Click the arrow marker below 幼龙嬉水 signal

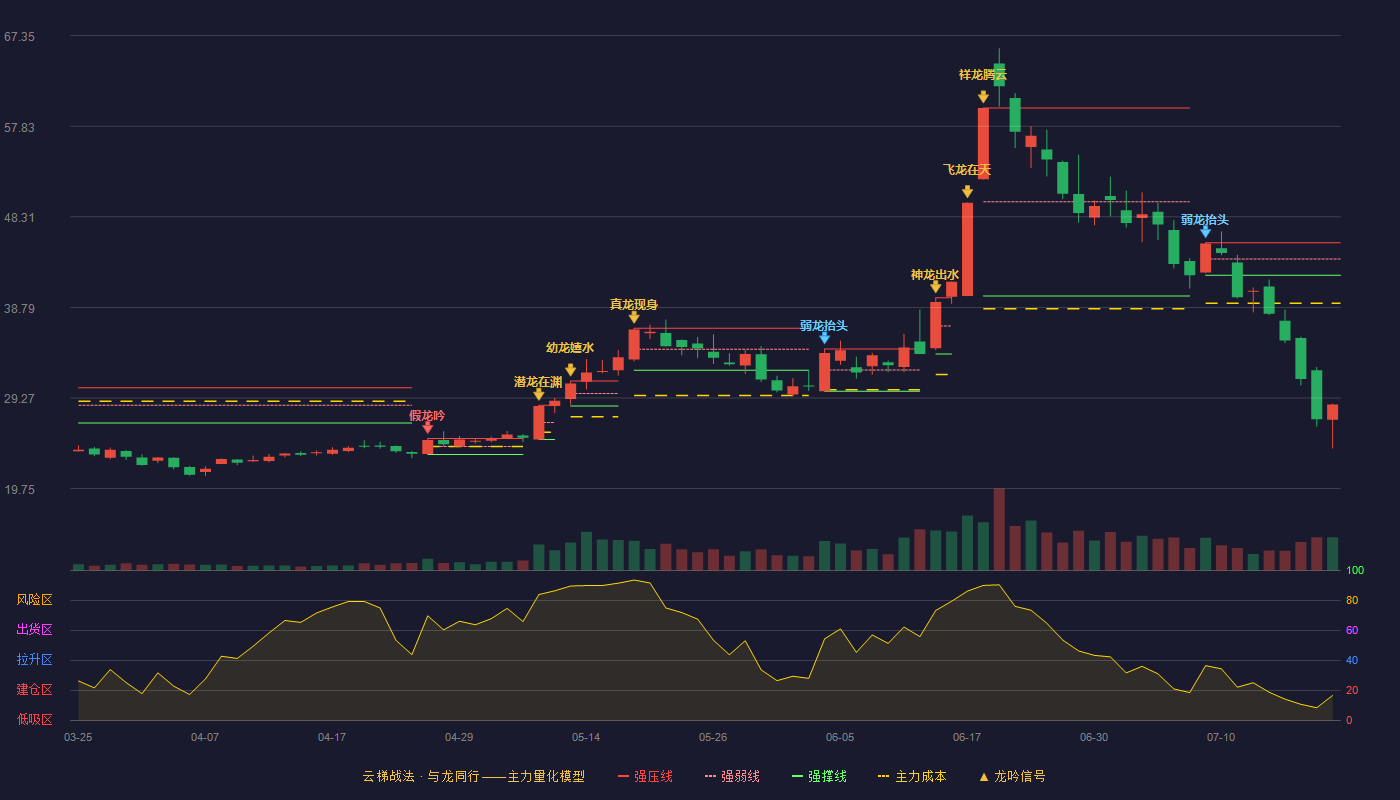coord(570,370)
